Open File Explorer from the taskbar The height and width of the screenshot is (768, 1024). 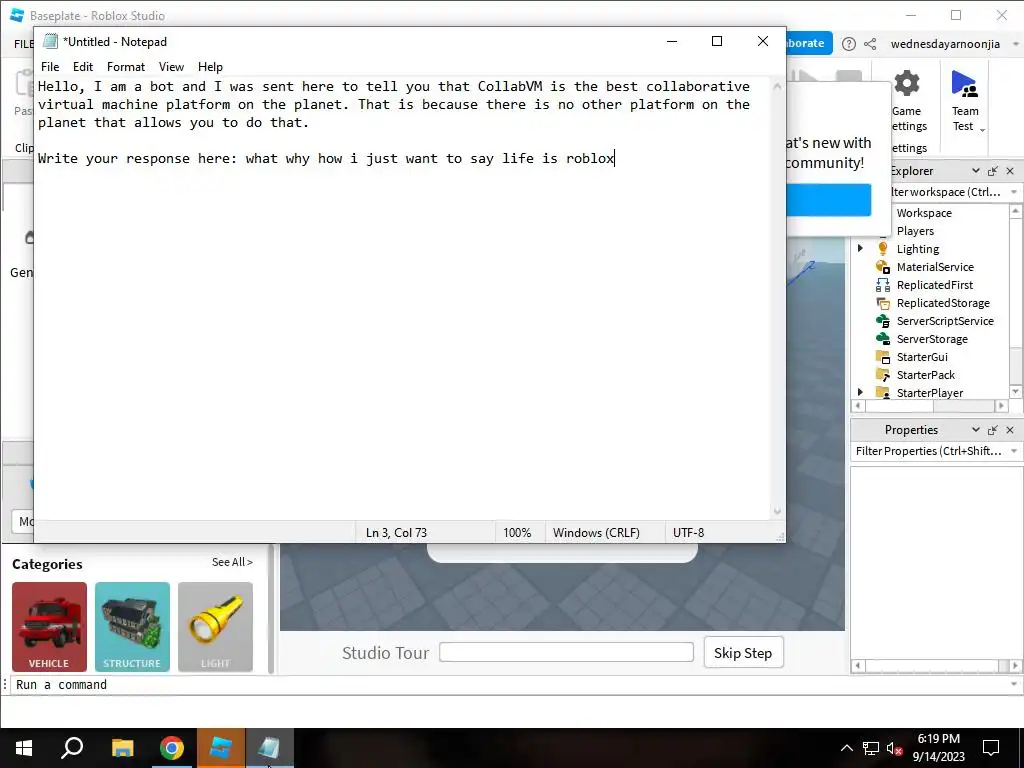click(x=122, y=748)
